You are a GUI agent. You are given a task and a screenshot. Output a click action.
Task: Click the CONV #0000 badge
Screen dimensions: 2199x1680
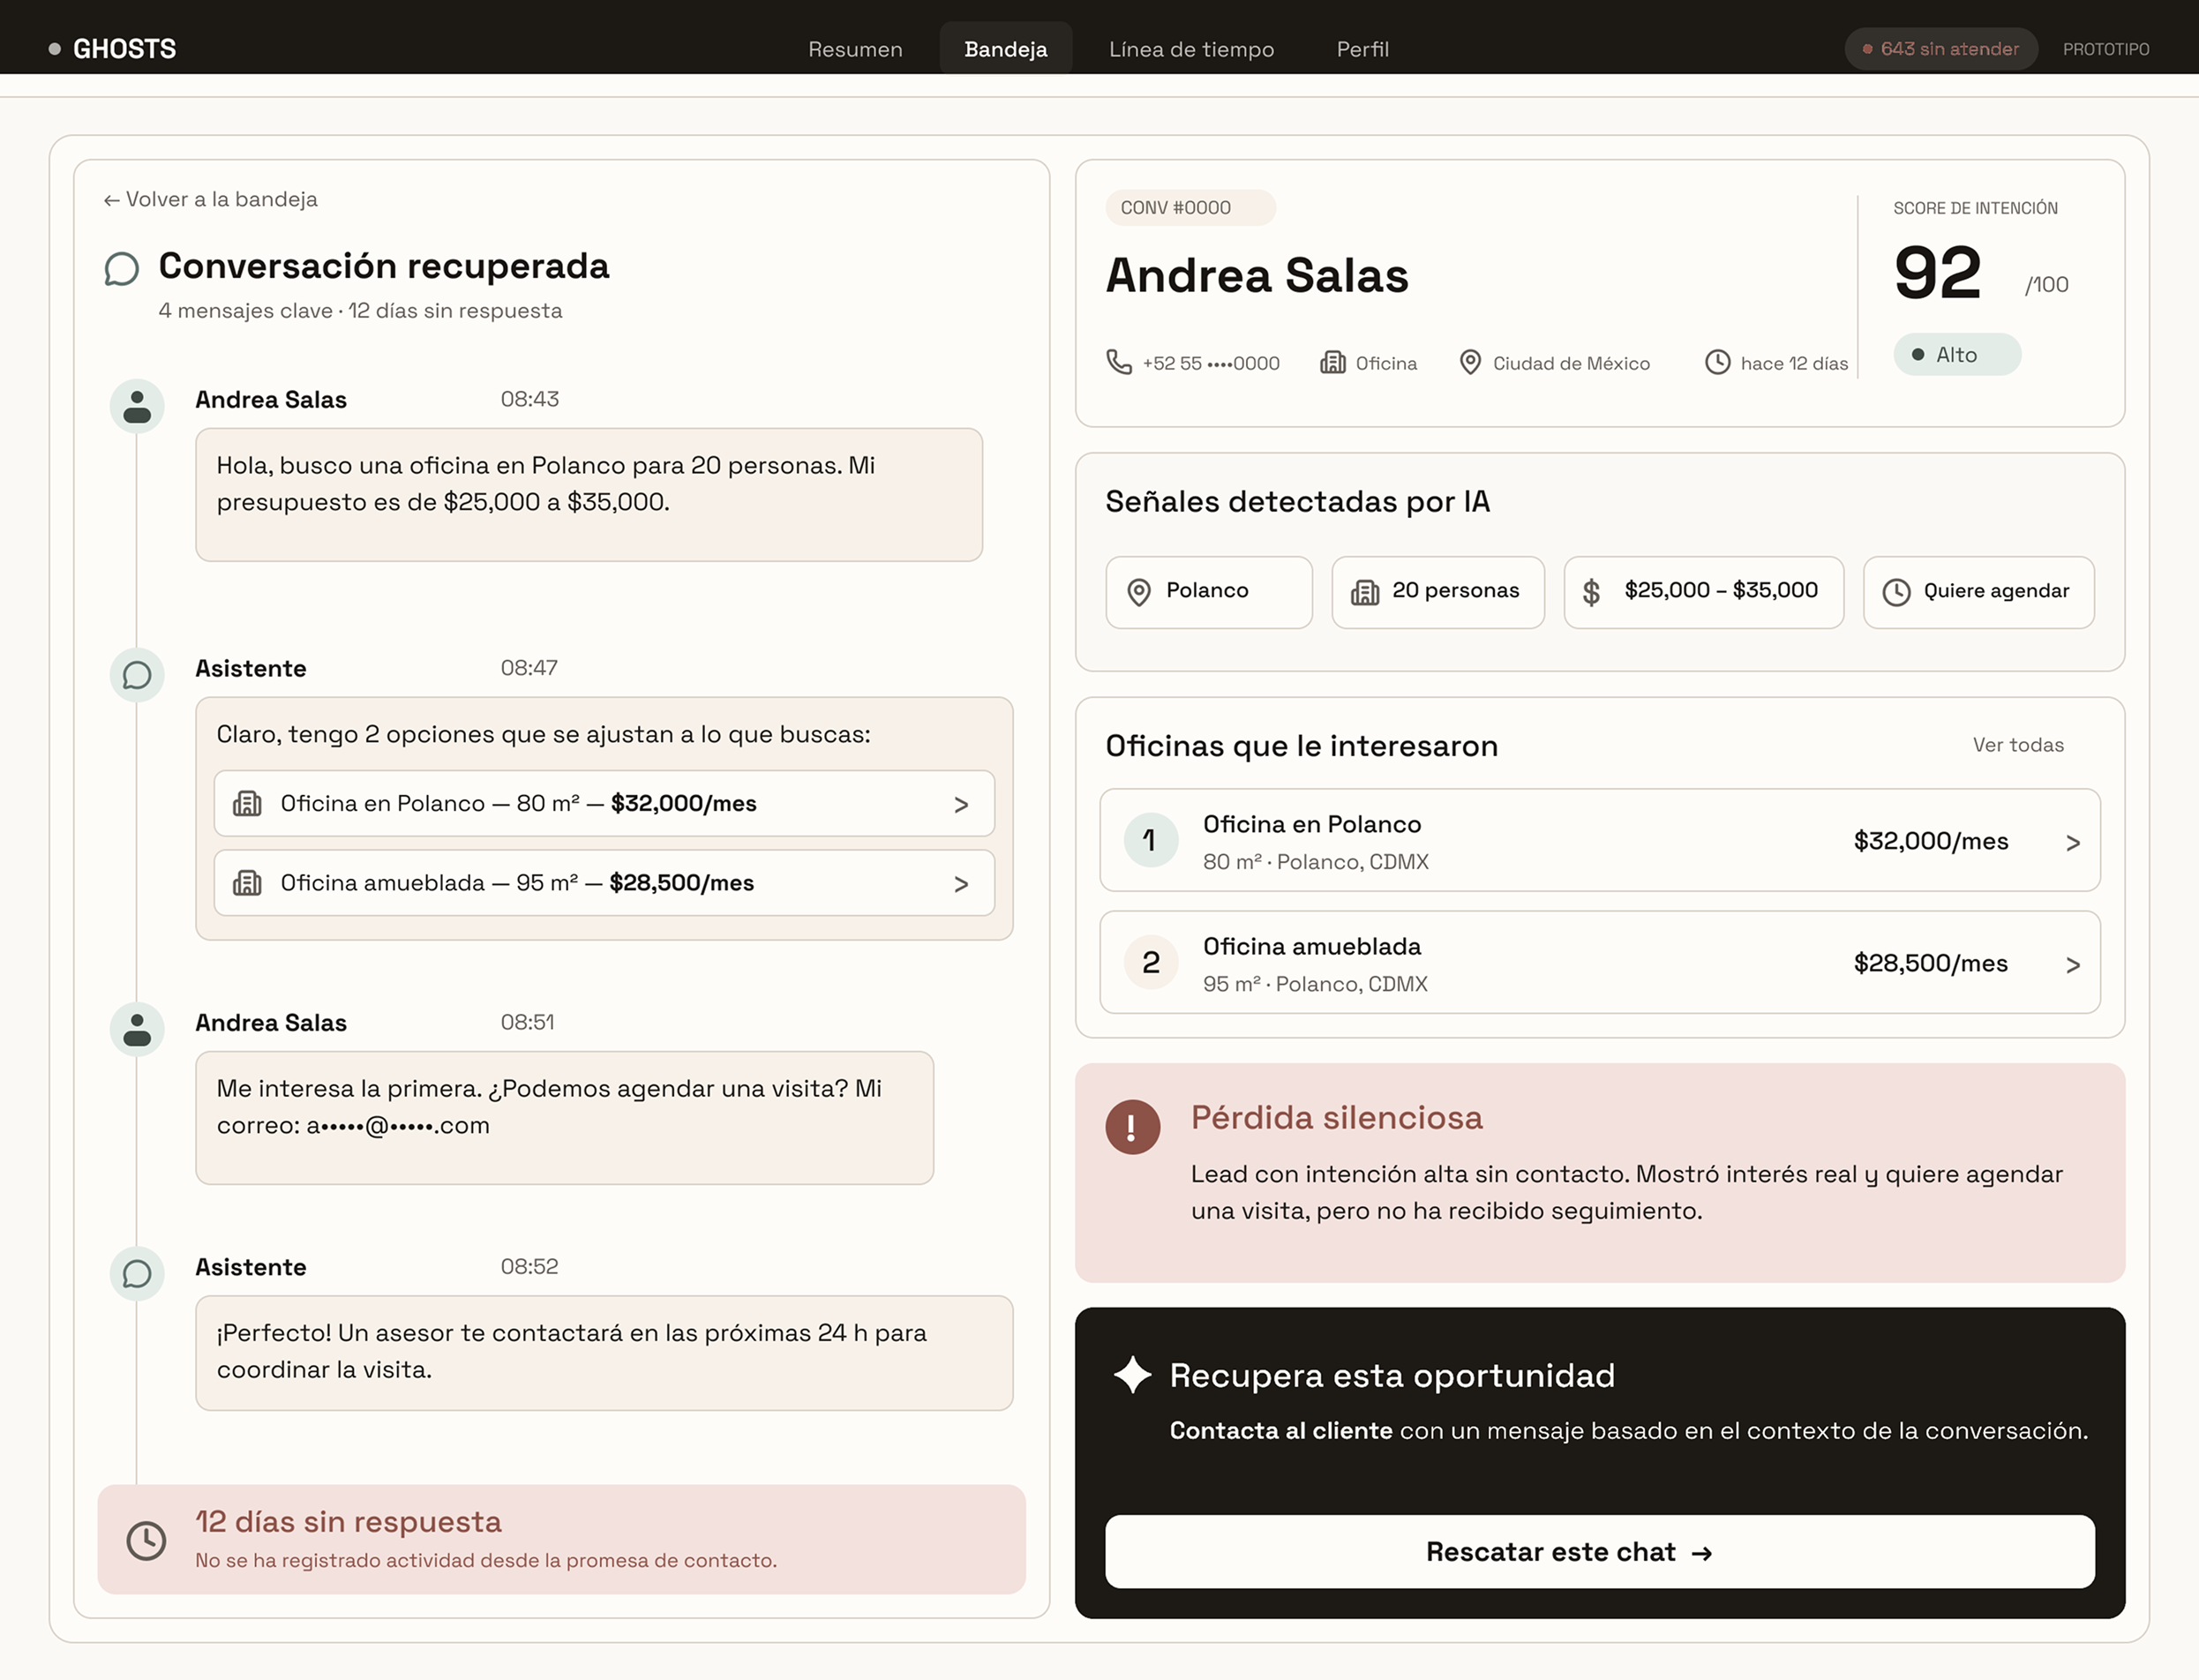[1190, 208]
